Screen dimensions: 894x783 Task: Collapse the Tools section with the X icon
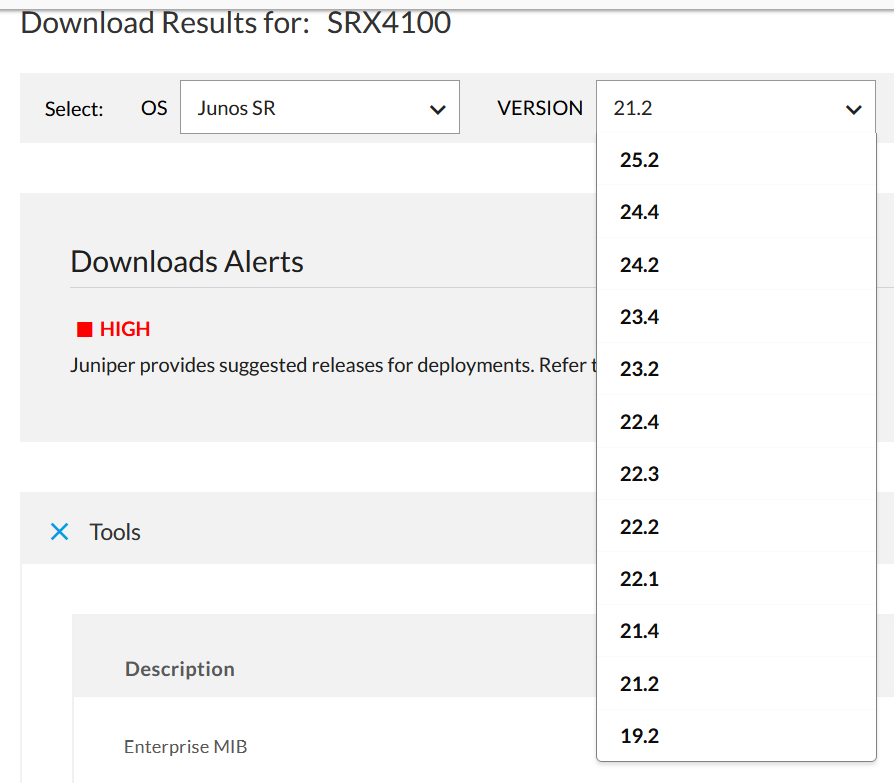pyautogui.click(x=59, y=532)
